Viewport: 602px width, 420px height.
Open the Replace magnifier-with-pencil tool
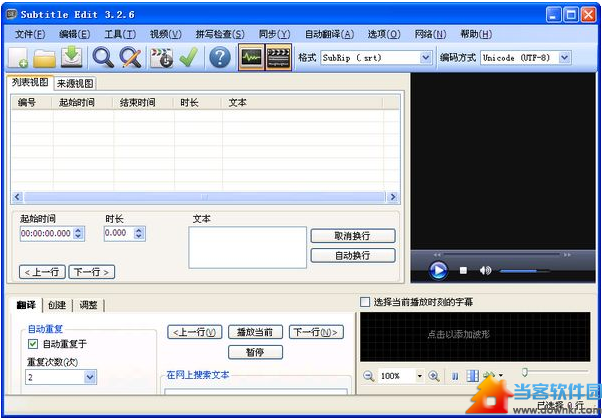coord(131,58)
